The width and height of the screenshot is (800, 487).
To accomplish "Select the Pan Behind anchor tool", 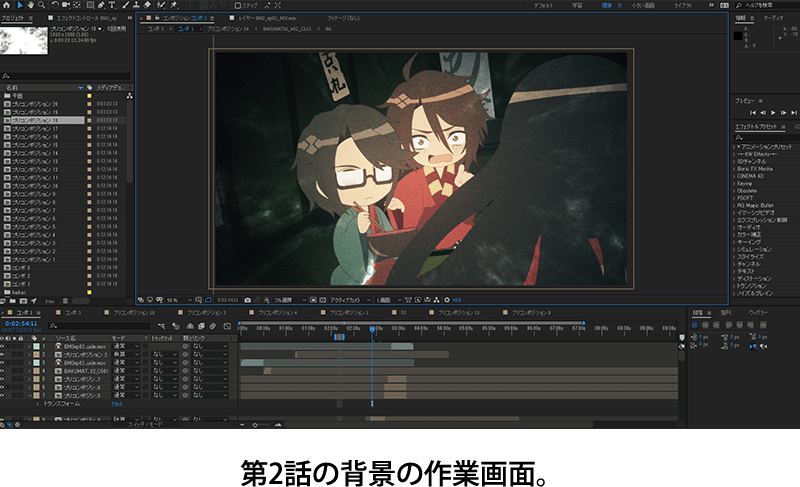I will (77, 5).
